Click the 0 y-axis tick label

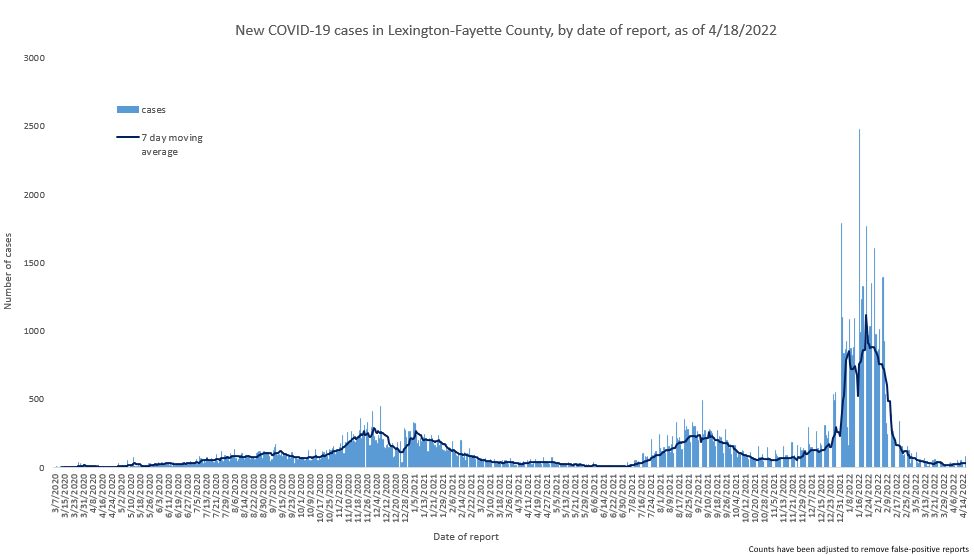(43, 467)
